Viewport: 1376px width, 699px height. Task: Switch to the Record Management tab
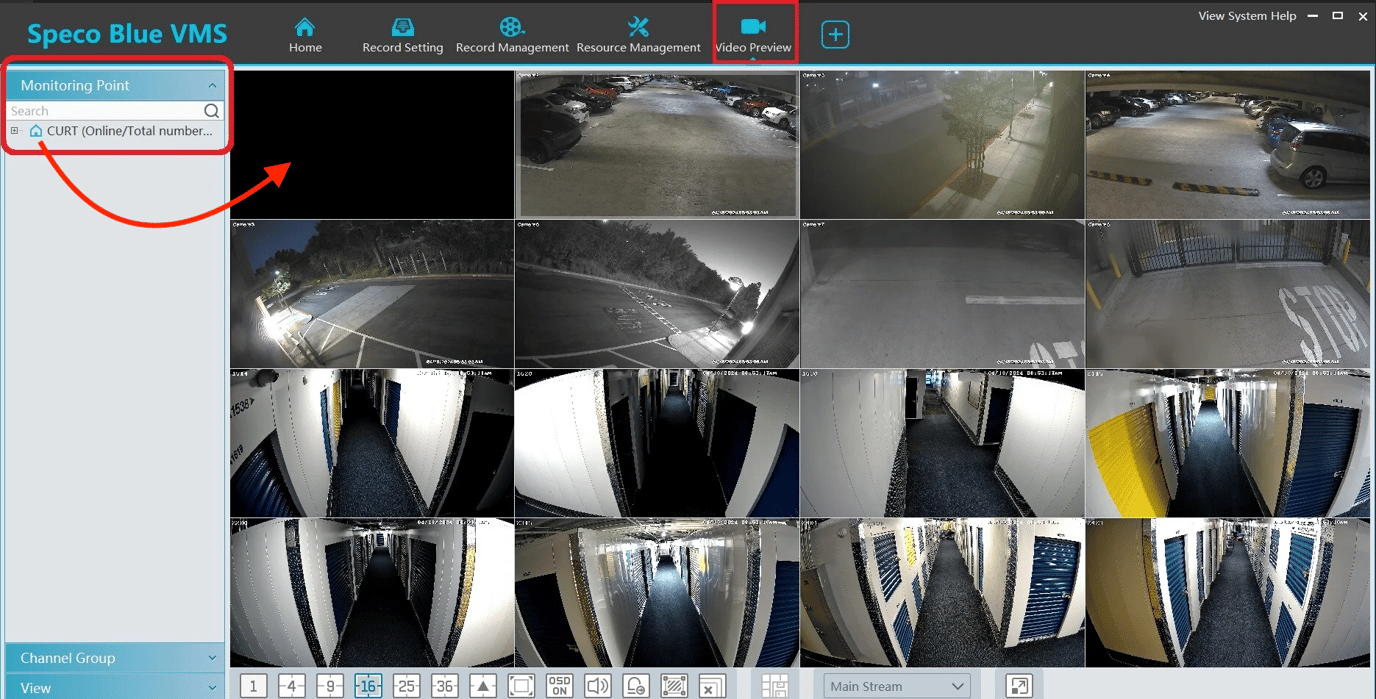coord(512,33)
